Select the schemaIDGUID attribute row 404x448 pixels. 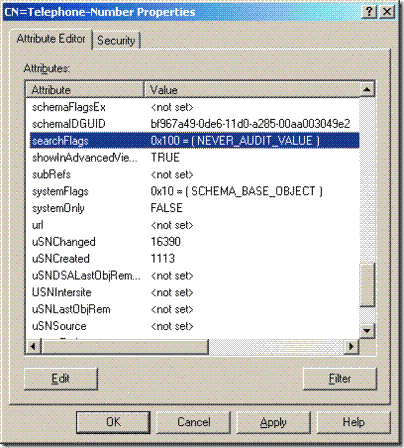[193, 124]
